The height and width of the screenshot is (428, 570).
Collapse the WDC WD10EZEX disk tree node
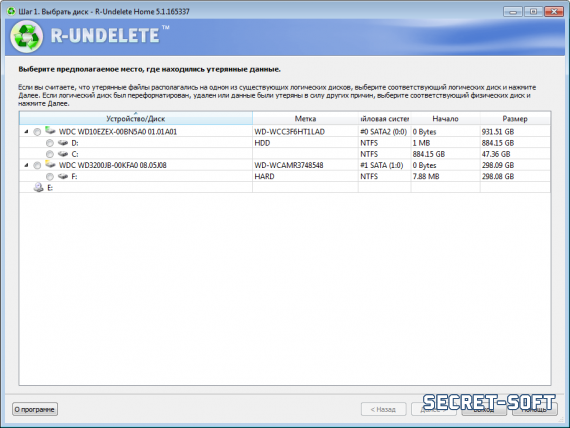pos(26,131)
